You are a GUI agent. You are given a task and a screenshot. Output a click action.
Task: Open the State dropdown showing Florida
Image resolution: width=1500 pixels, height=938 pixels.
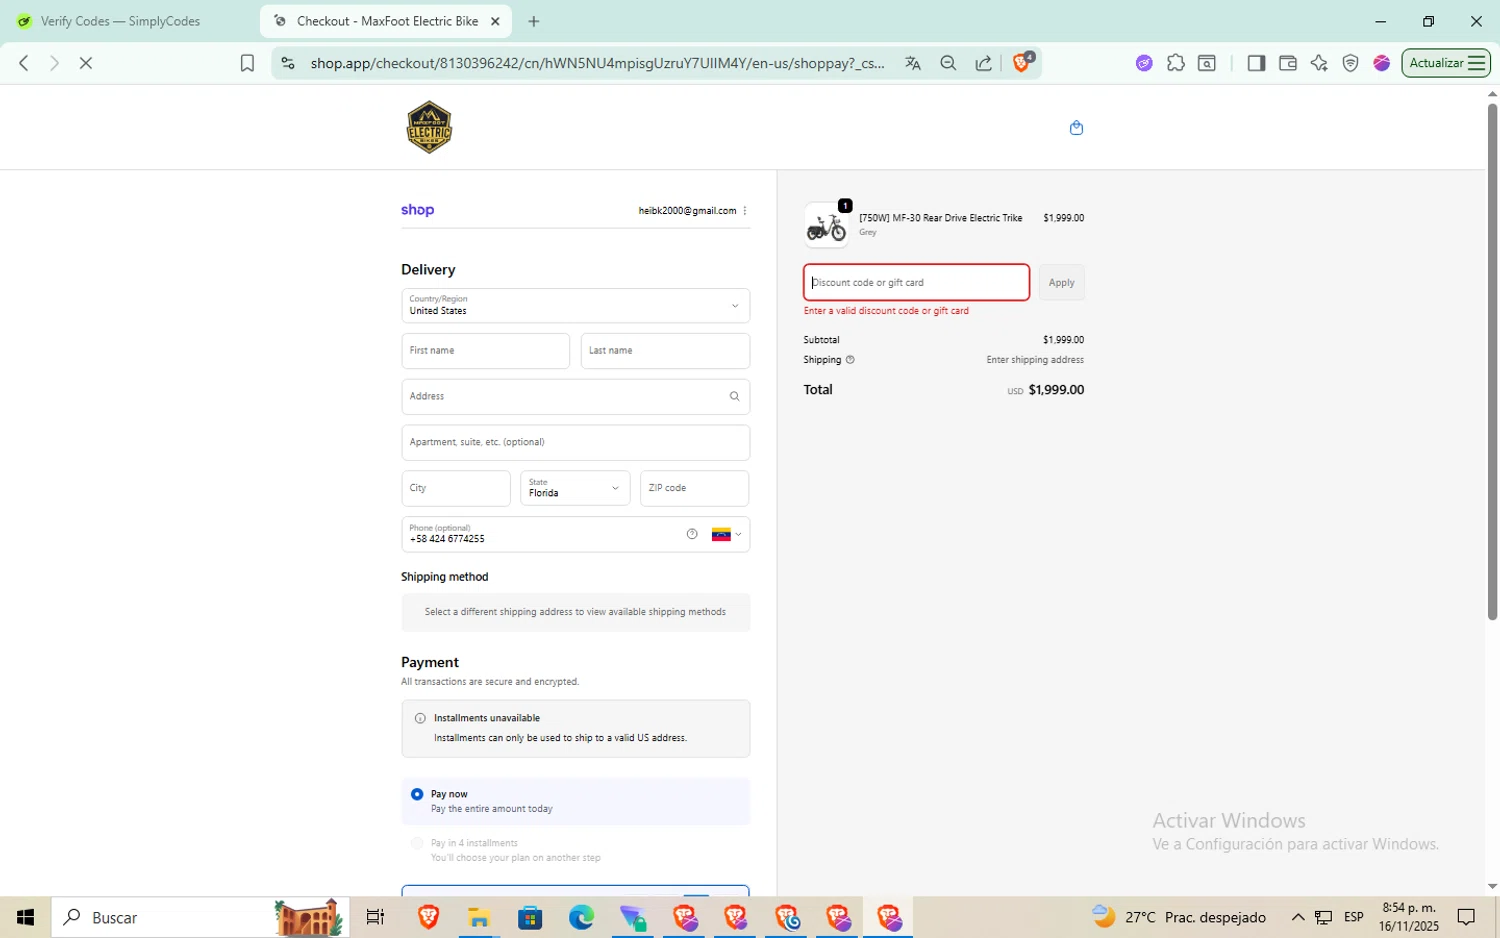coord(575,488)
